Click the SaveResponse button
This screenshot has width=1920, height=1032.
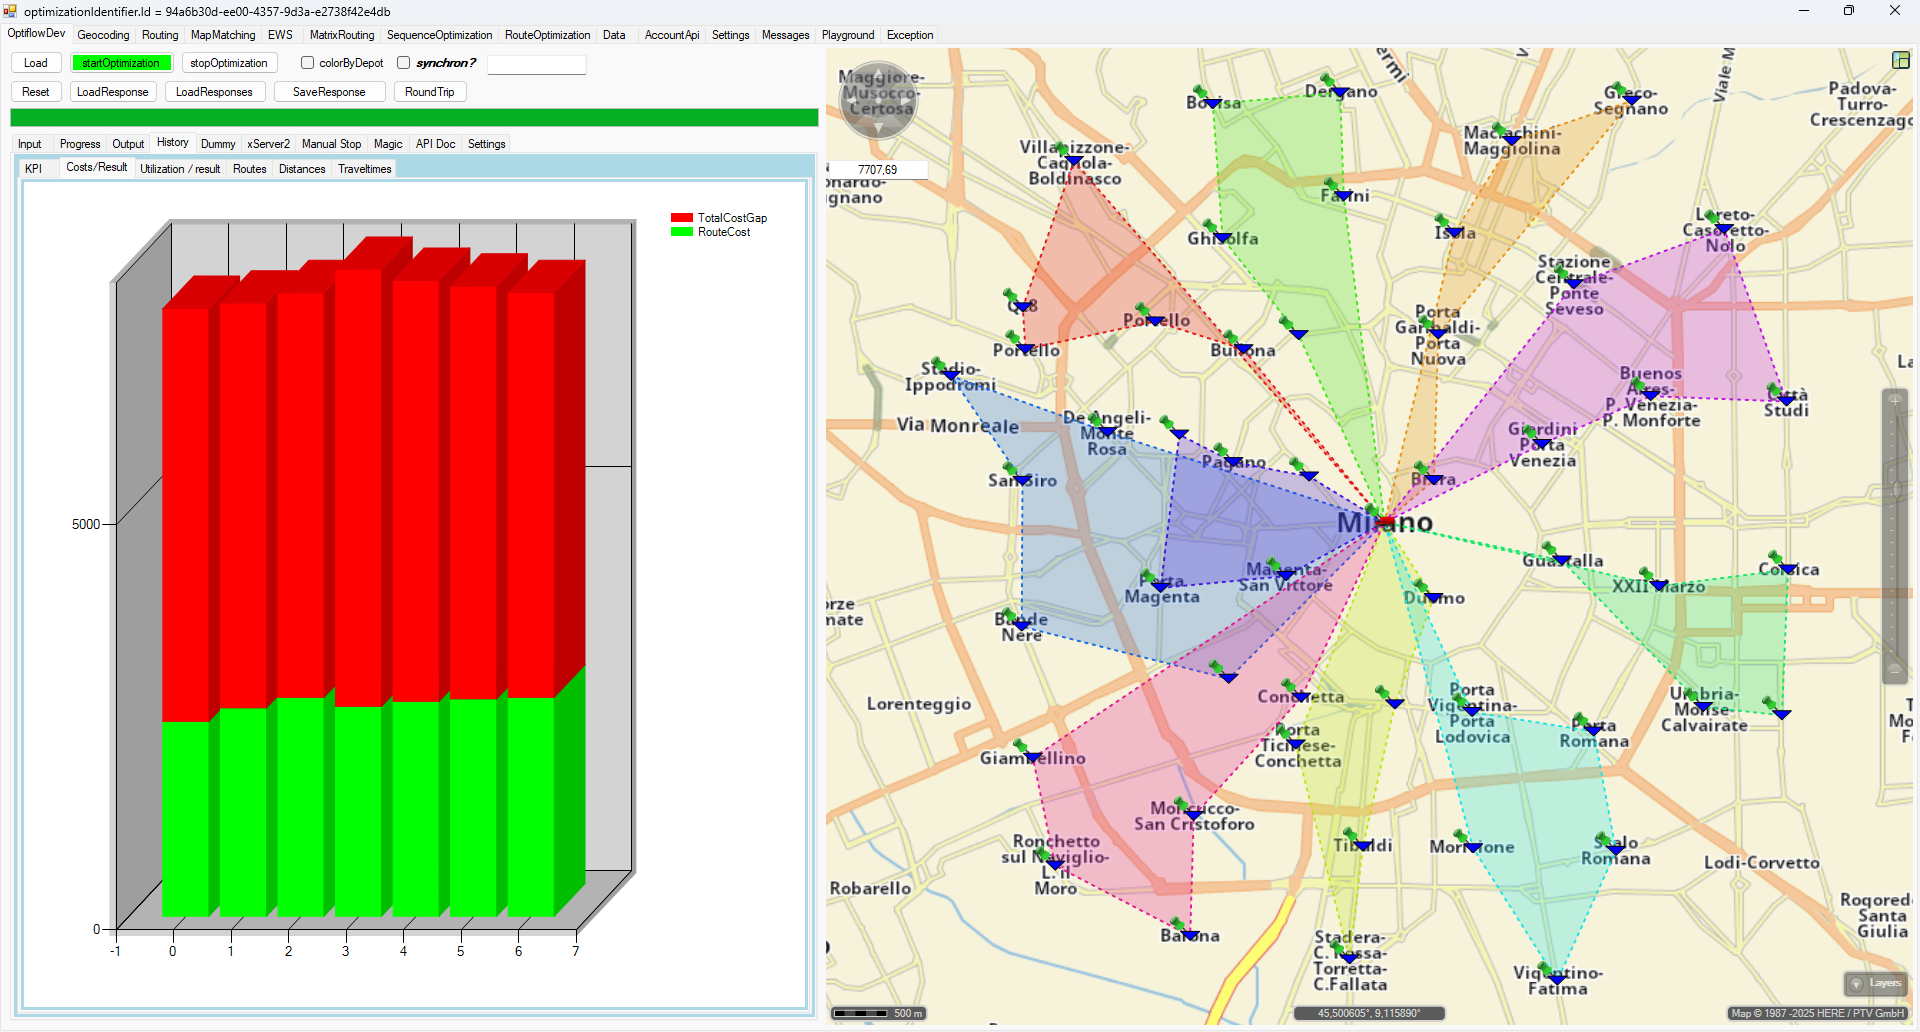click(x=329, y=92)
